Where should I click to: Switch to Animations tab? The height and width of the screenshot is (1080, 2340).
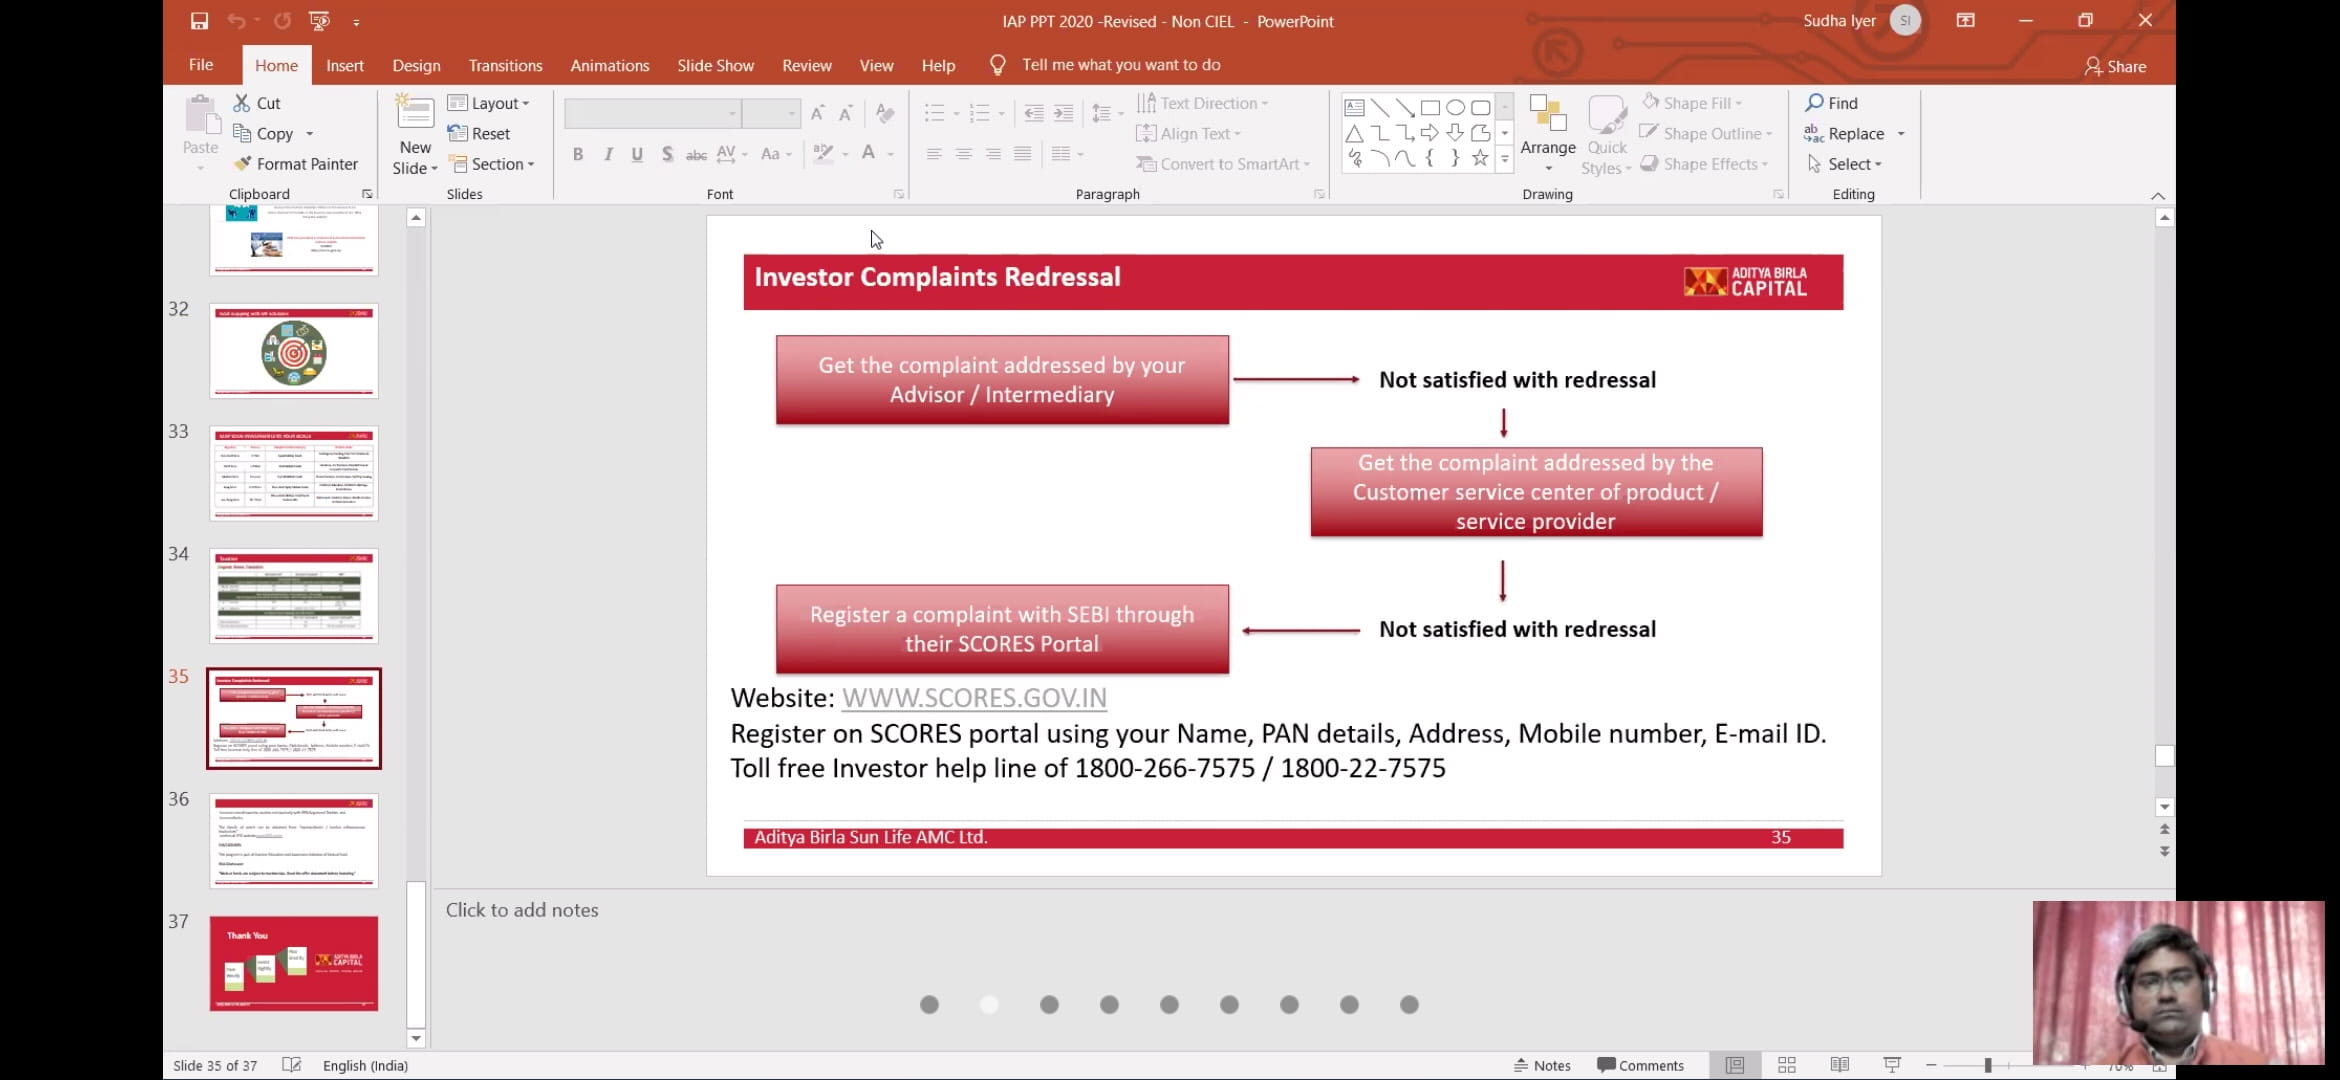point(609,65)
